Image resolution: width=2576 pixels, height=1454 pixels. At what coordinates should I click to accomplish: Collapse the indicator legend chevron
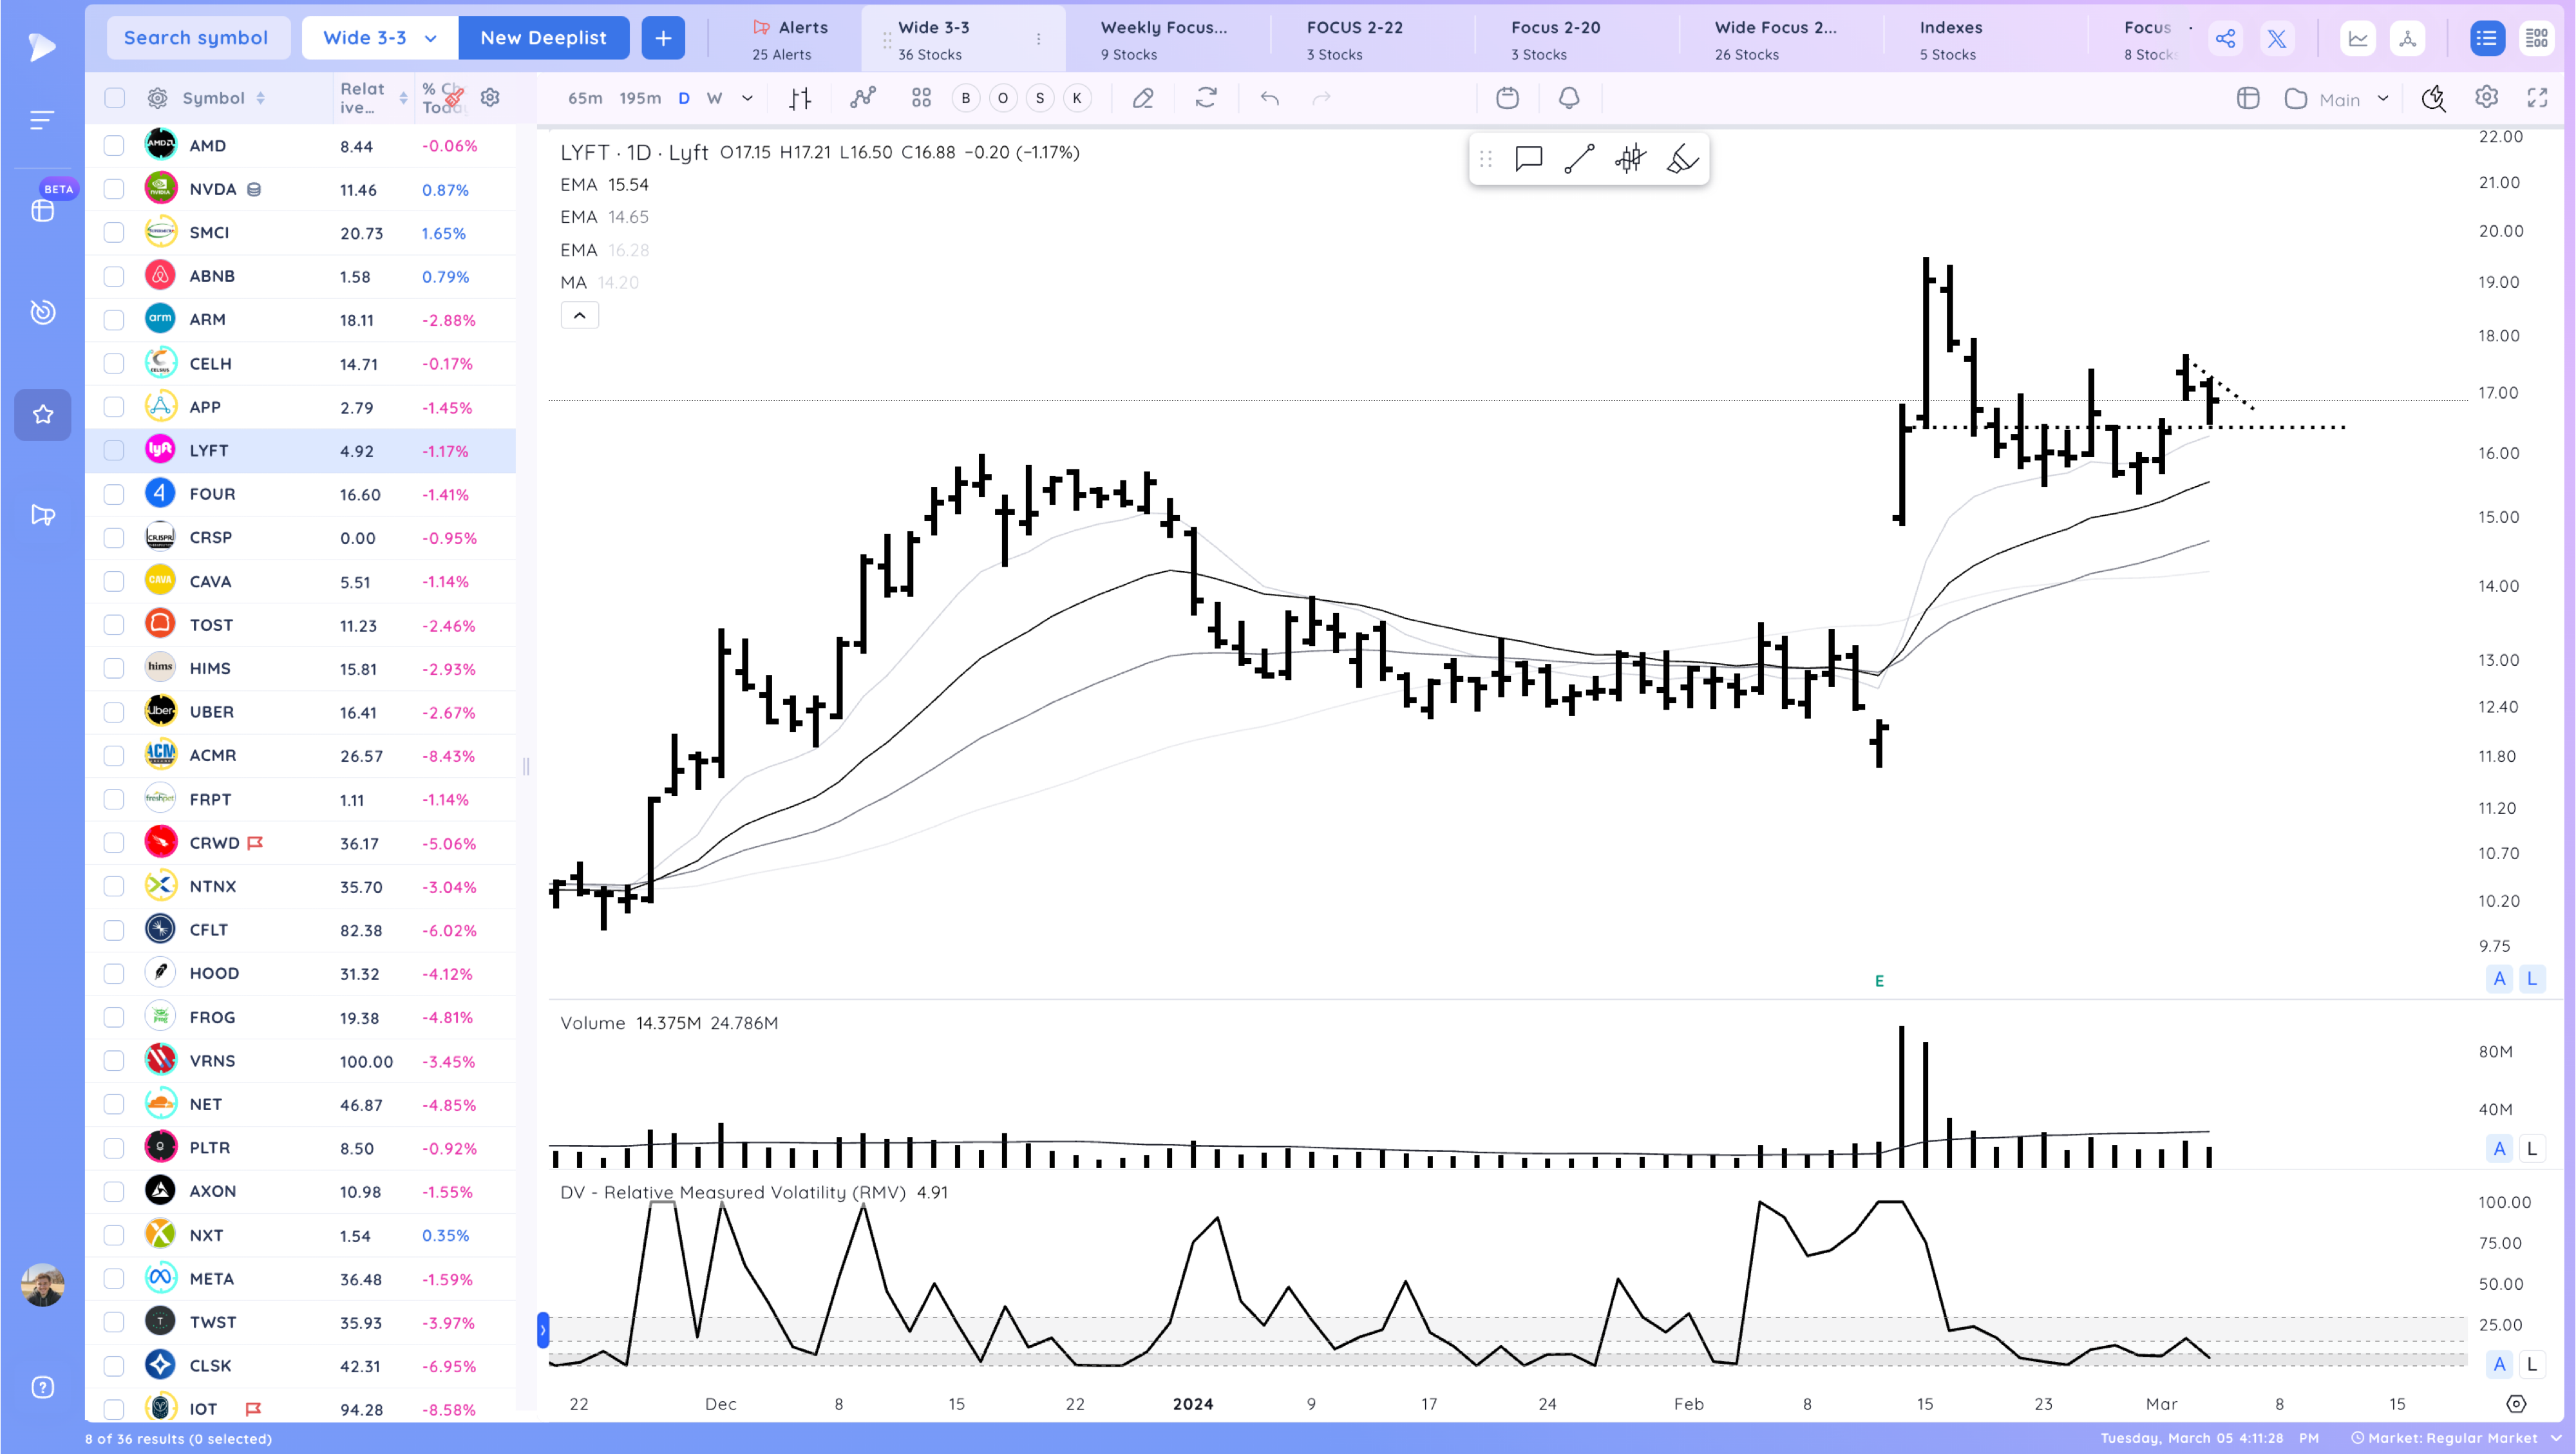(579, 315)
